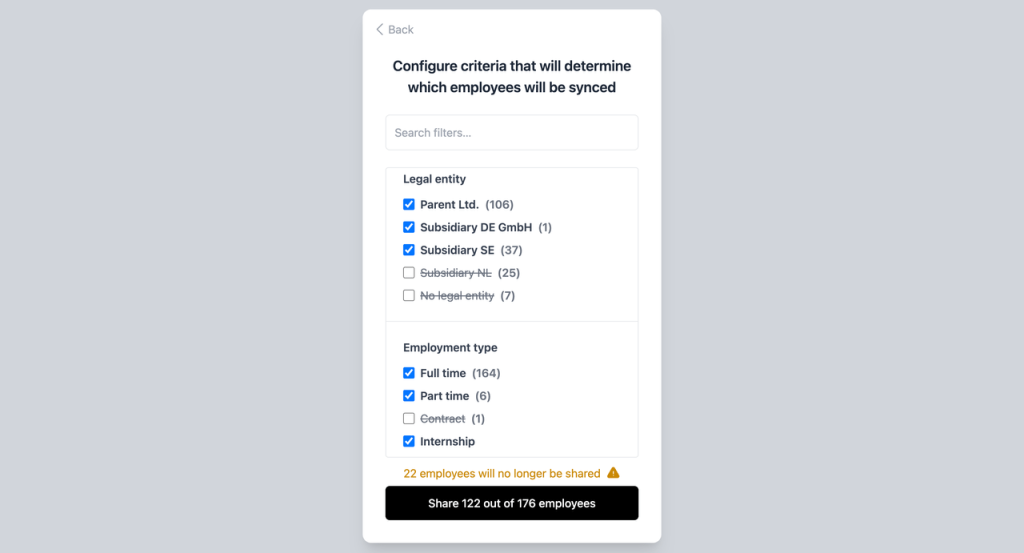
Task: Tick the Contract employment type checkbox
Action: point(409,419)
